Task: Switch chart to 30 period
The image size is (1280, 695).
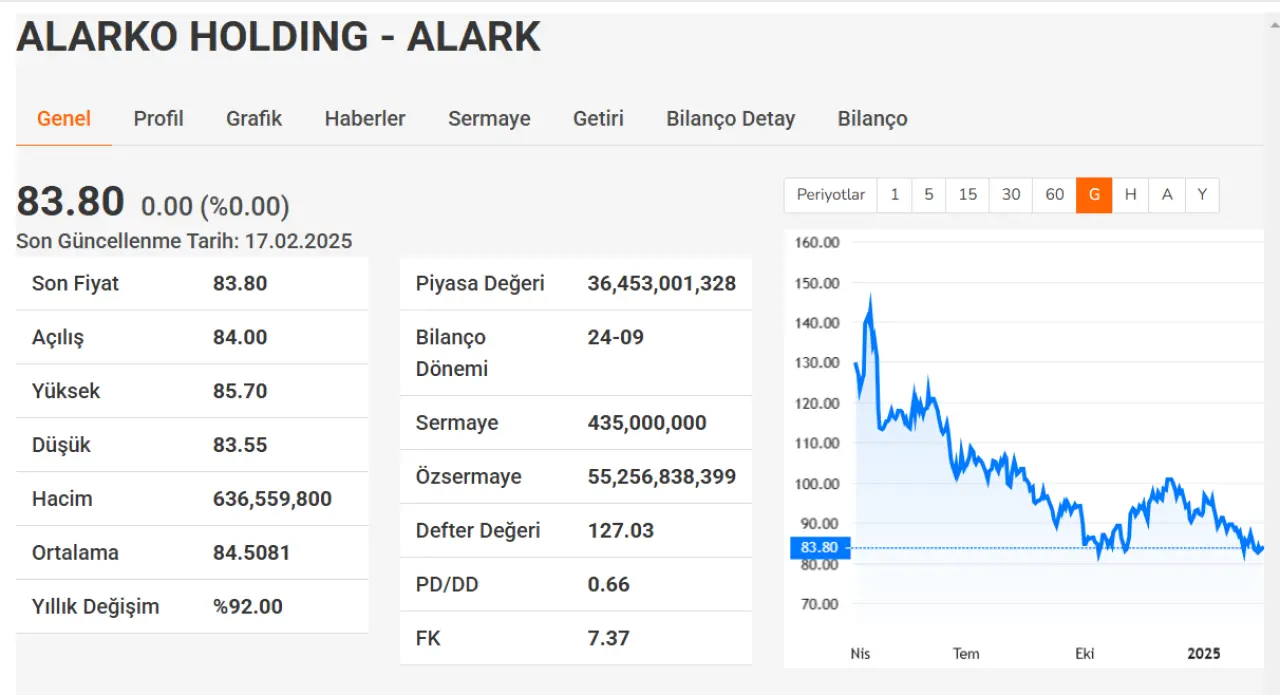Action: 1011,195
